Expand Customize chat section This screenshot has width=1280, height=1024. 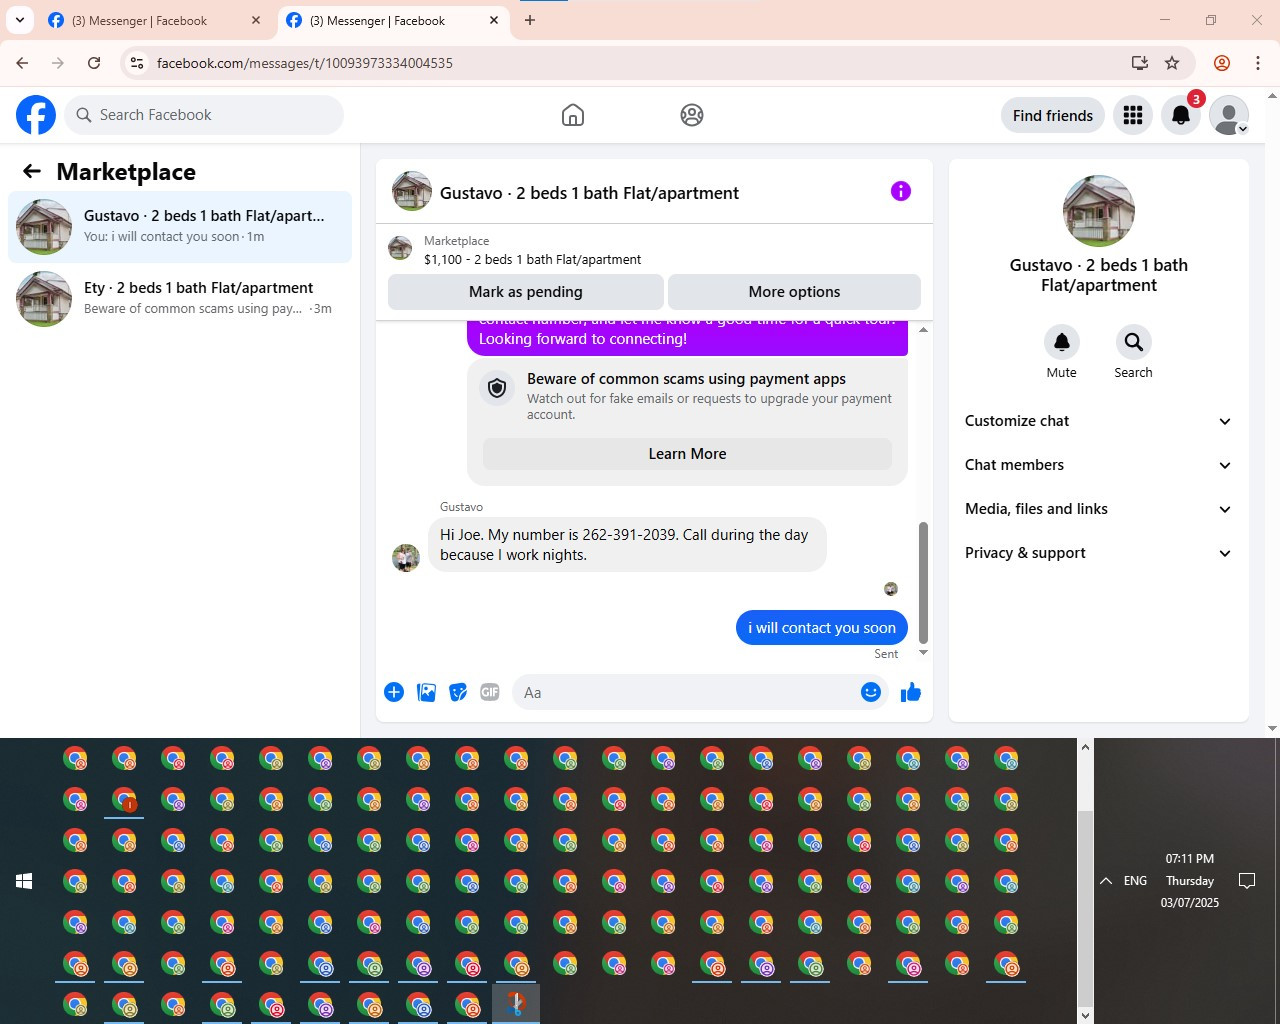(1098, 421)
